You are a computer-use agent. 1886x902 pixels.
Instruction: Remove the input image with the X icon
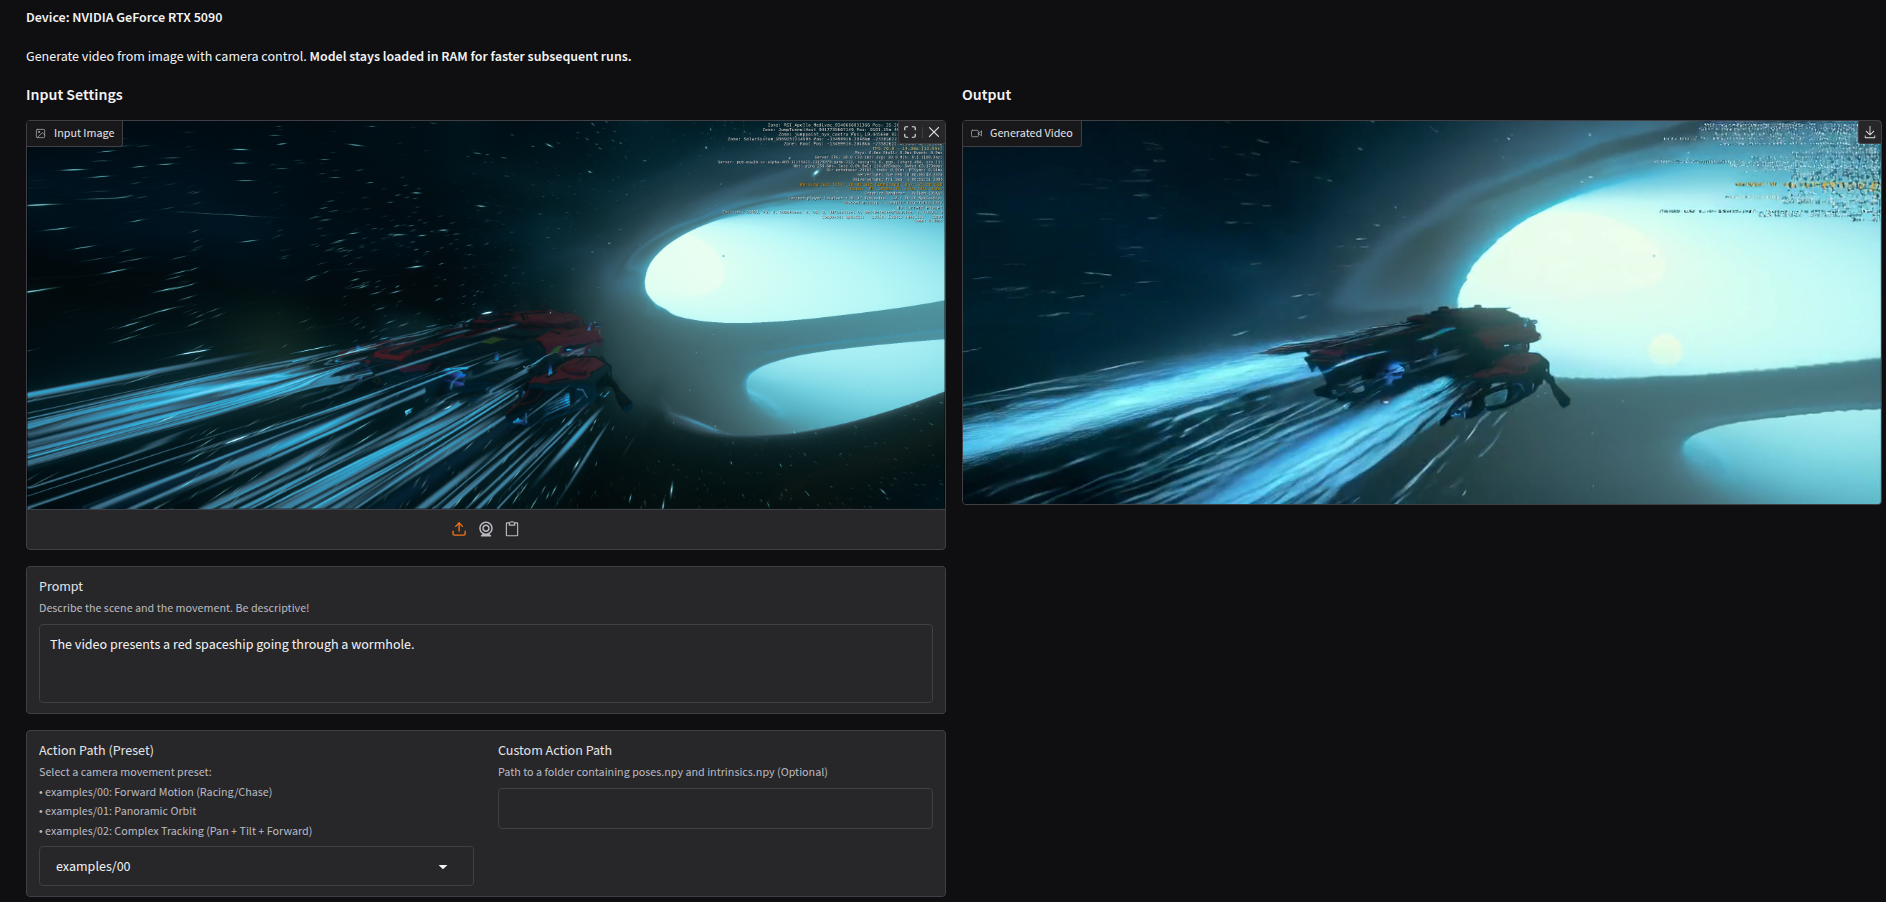pos(934,132)
